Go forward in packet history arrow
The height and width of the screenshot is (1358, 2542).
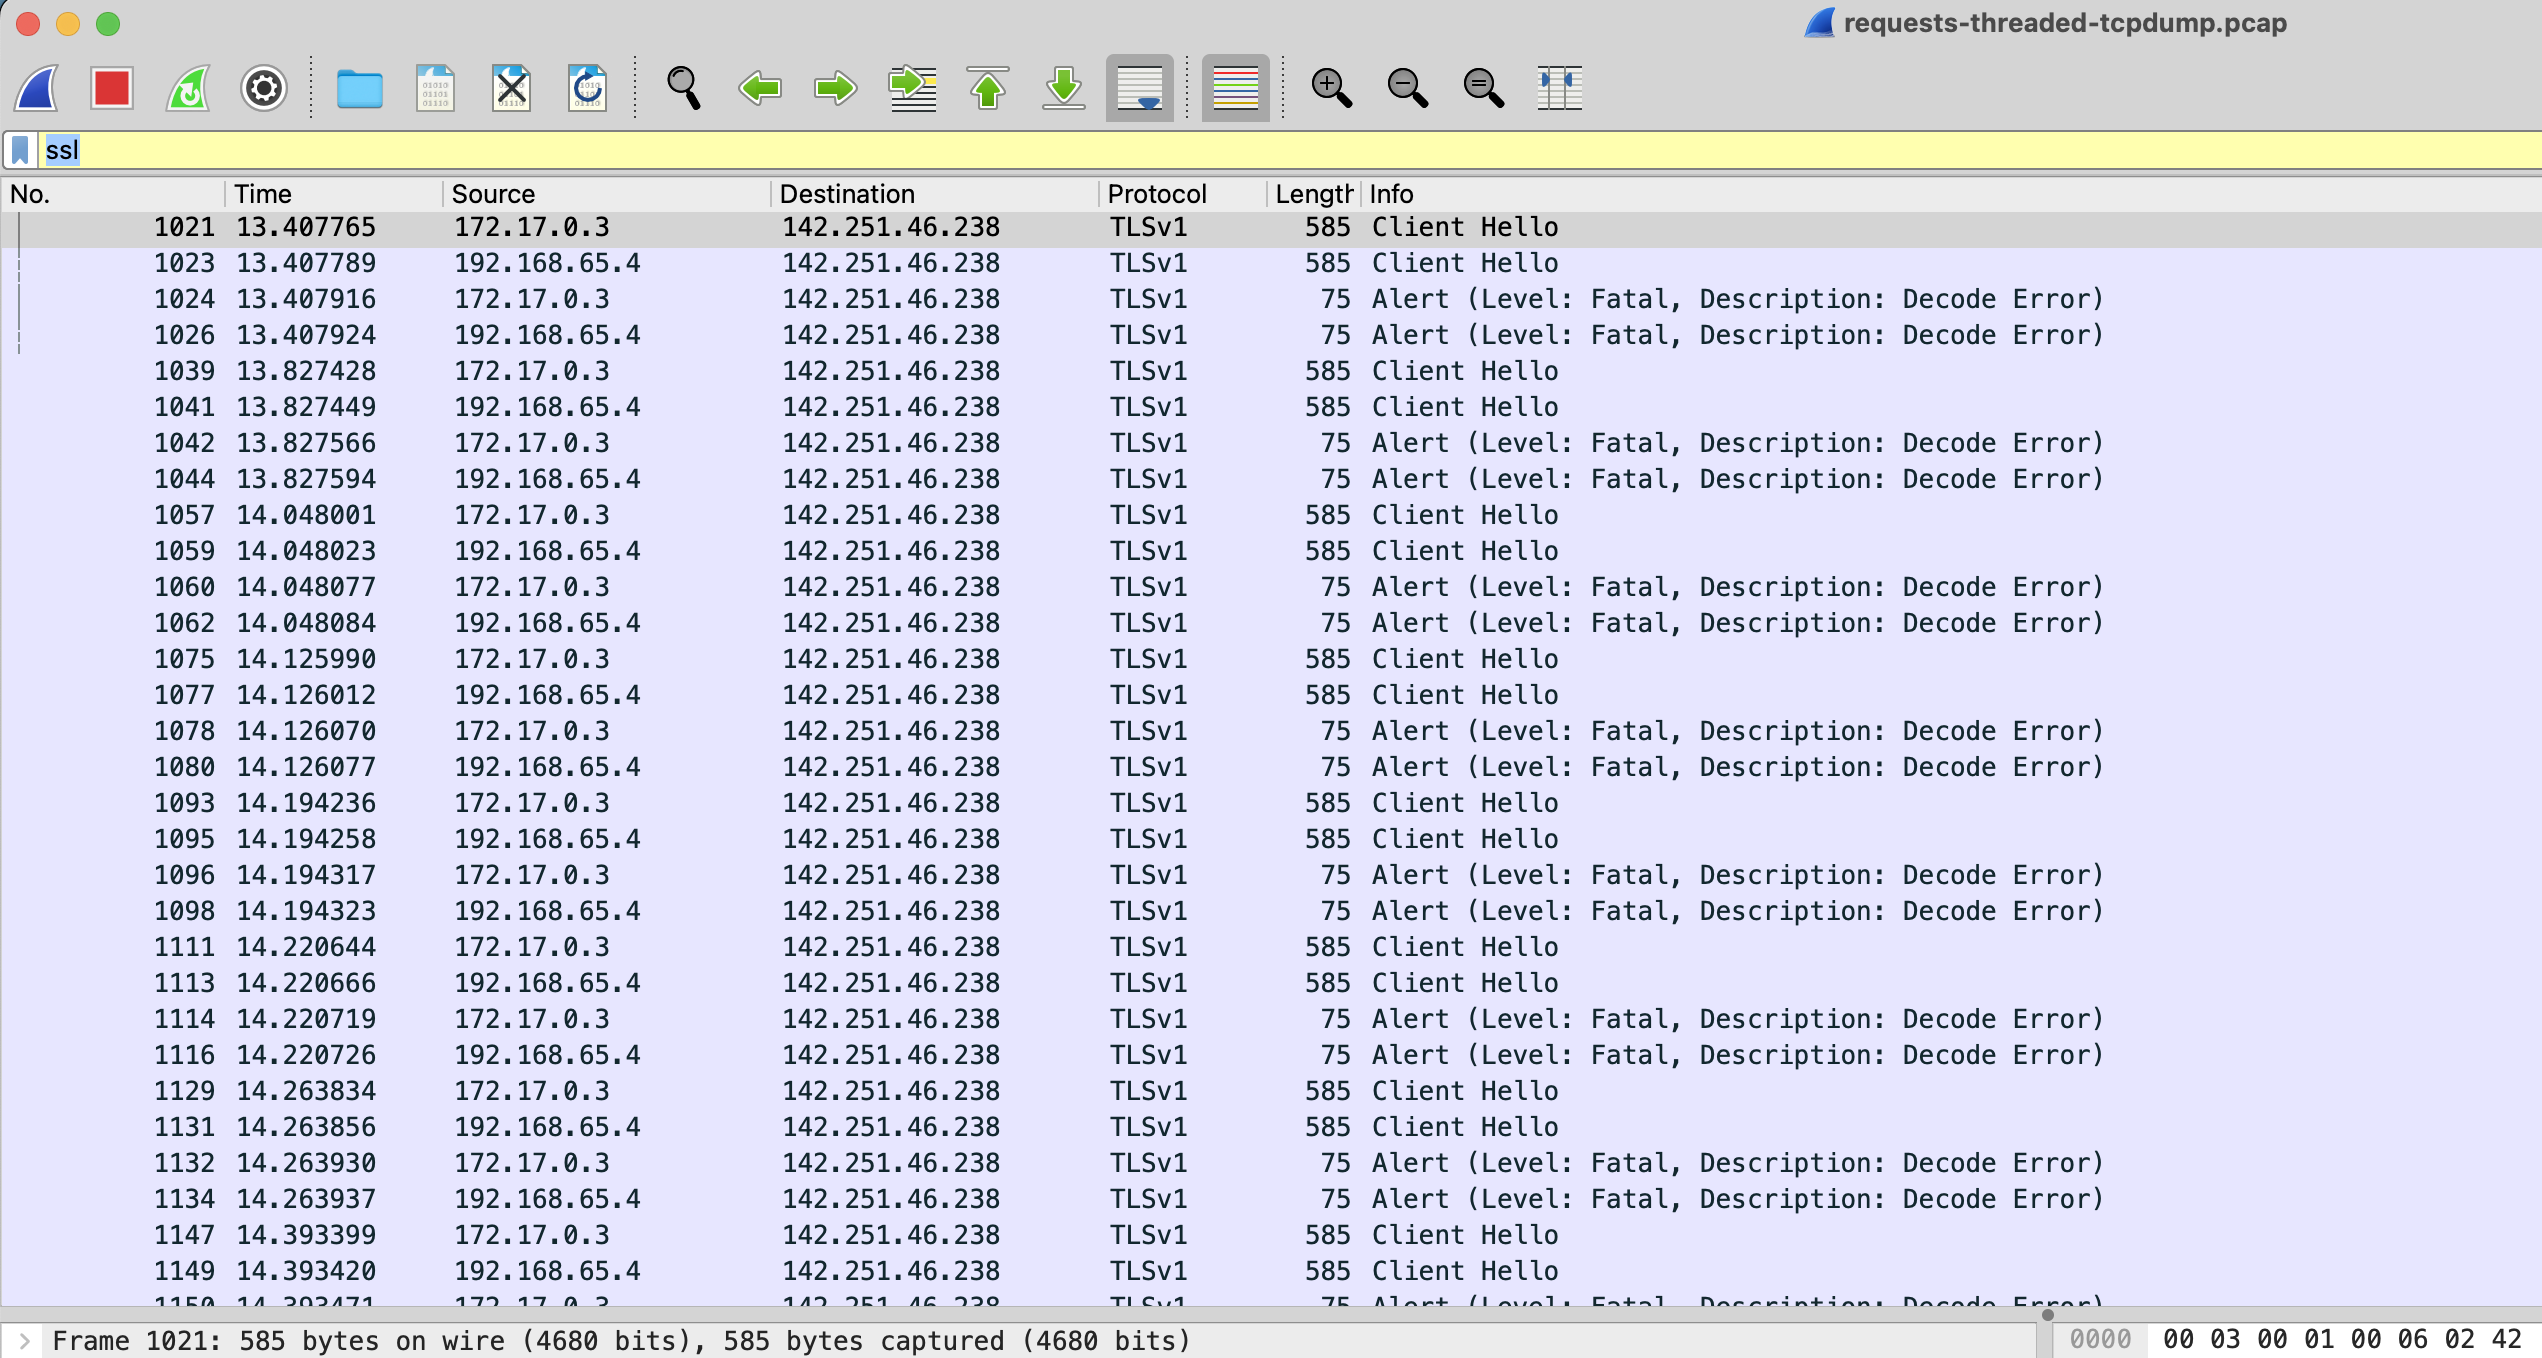(836, 88)
